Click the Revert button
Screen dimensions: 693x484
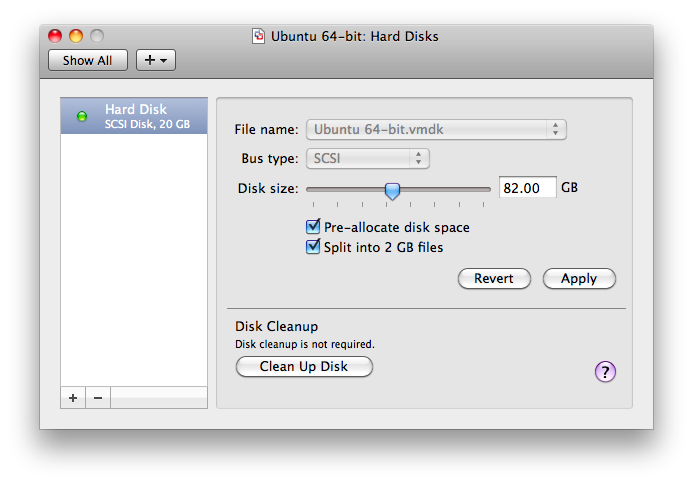(x=494, y=278)
